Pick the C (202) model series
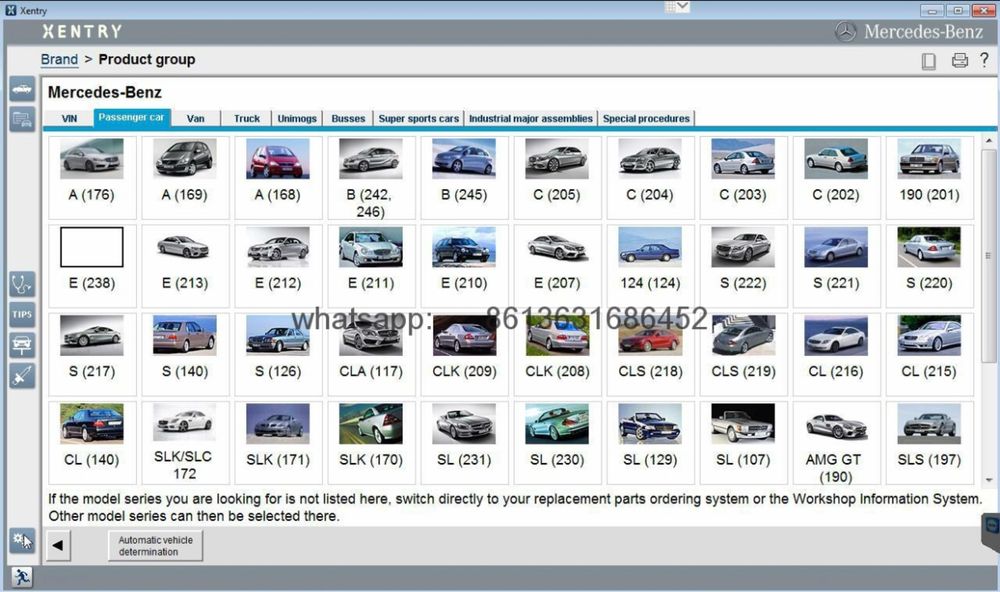 (837, 178)
